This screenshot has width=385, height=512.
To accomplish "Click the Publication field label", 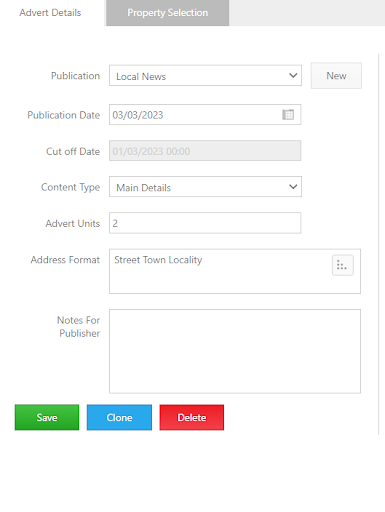I will coord(75,76).
